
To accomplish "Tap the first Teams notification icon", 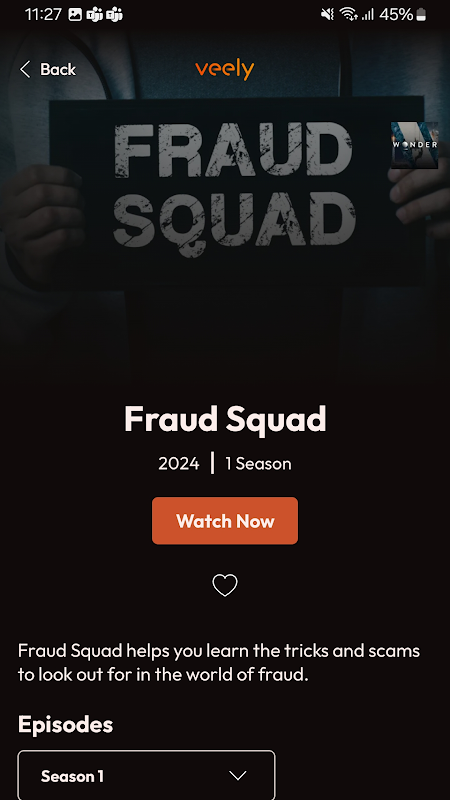I will 95,15.
